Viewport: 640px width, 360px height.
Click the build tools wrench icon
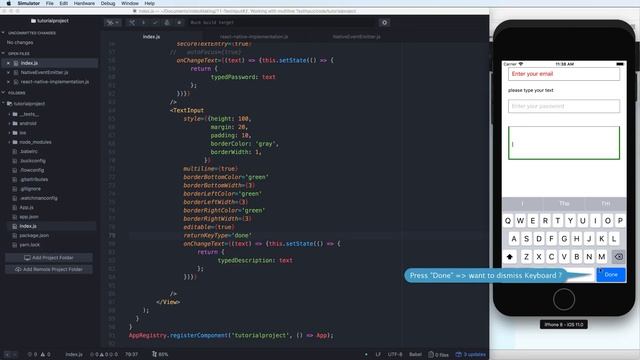[132, 22]
